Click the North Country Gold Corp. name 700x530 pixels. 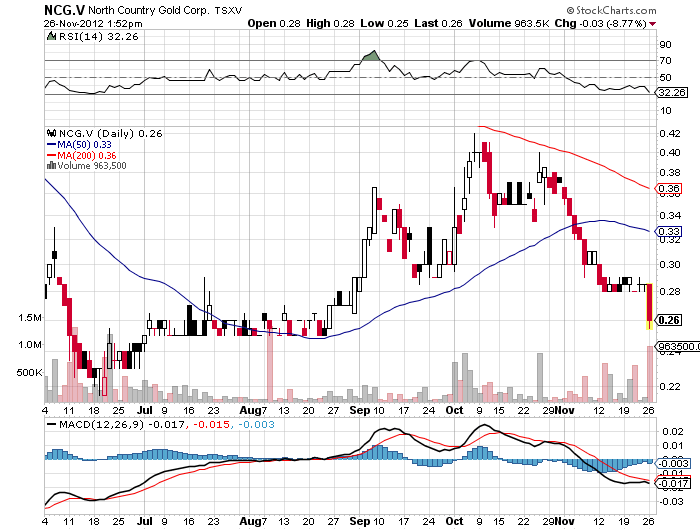point(148,10)
